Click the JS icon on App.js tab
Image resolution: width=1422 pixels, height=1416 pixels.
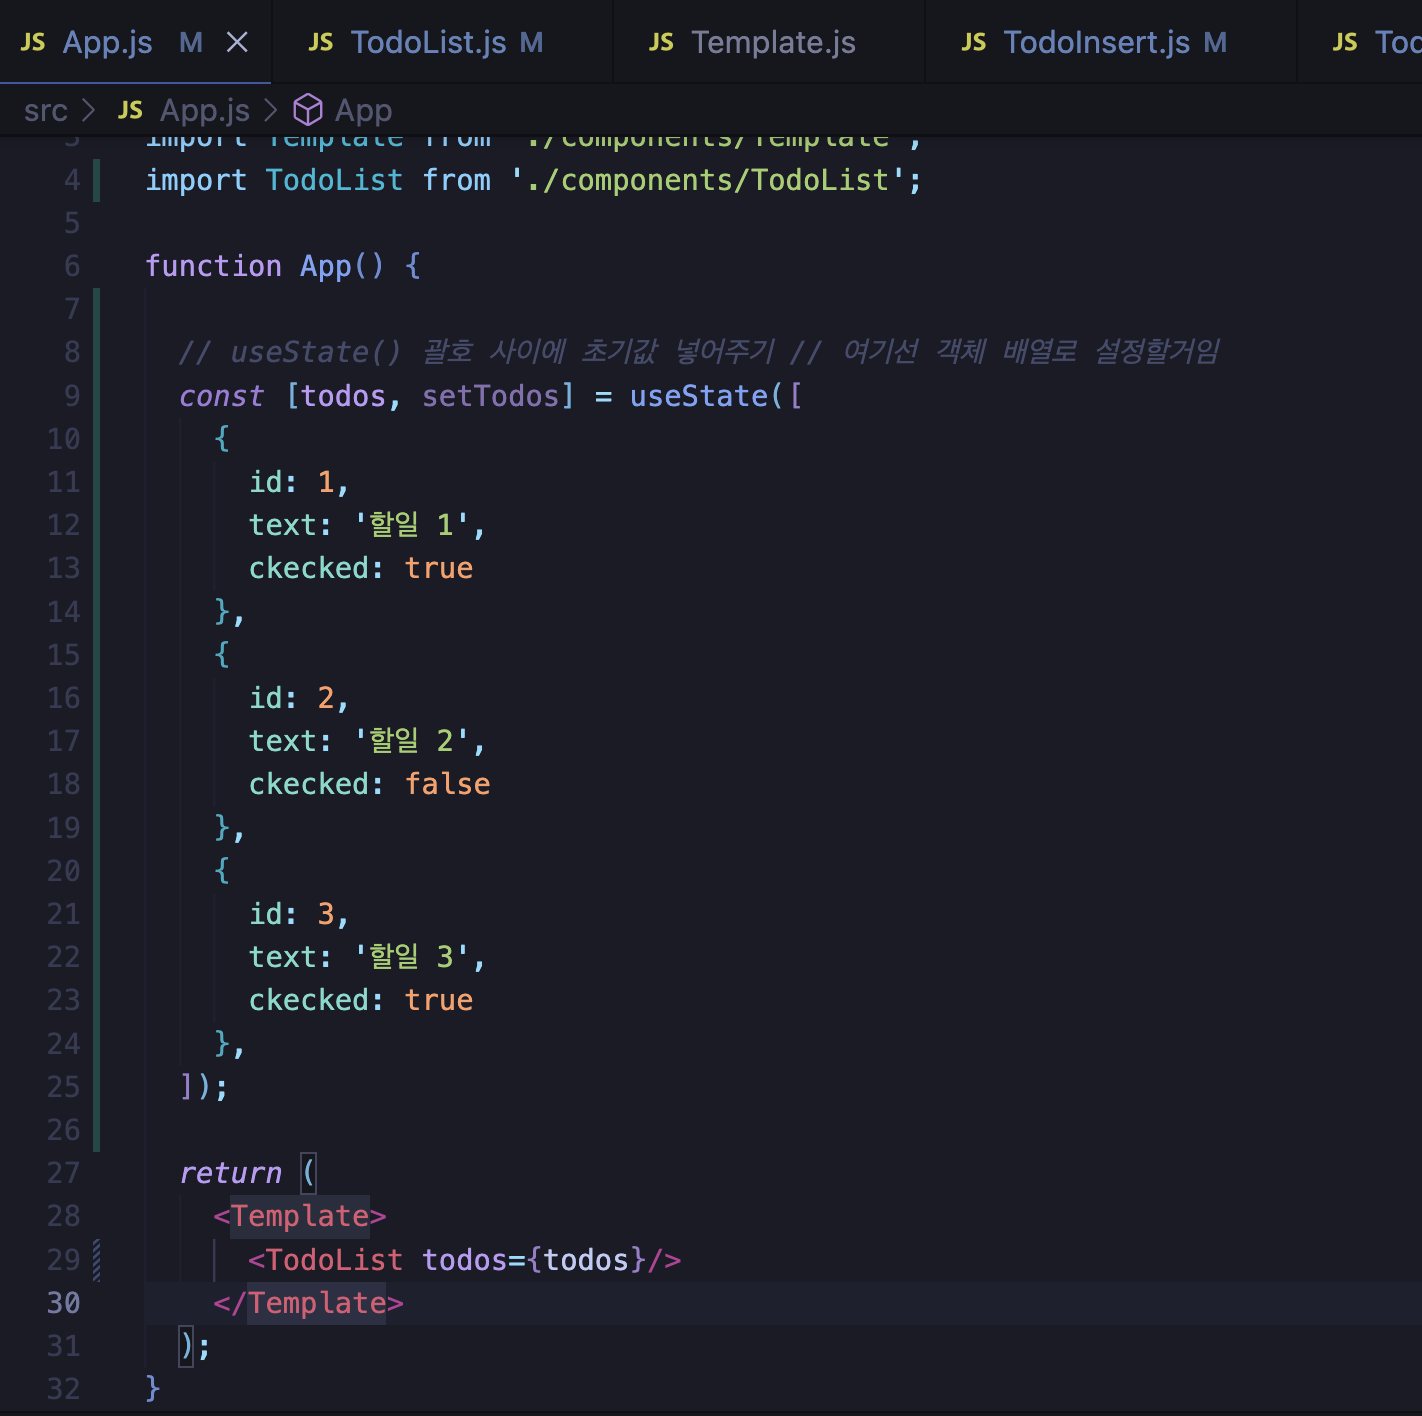tap(33, 42)
